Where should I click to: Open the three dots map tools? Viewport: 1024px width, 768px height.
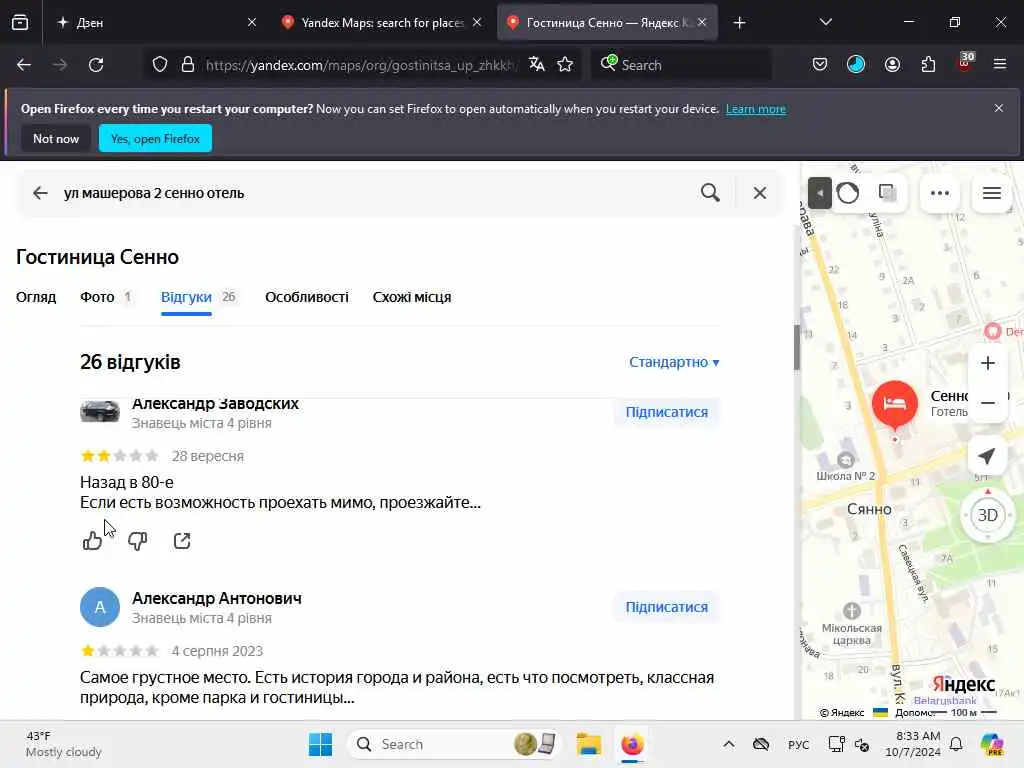(940, 193)
